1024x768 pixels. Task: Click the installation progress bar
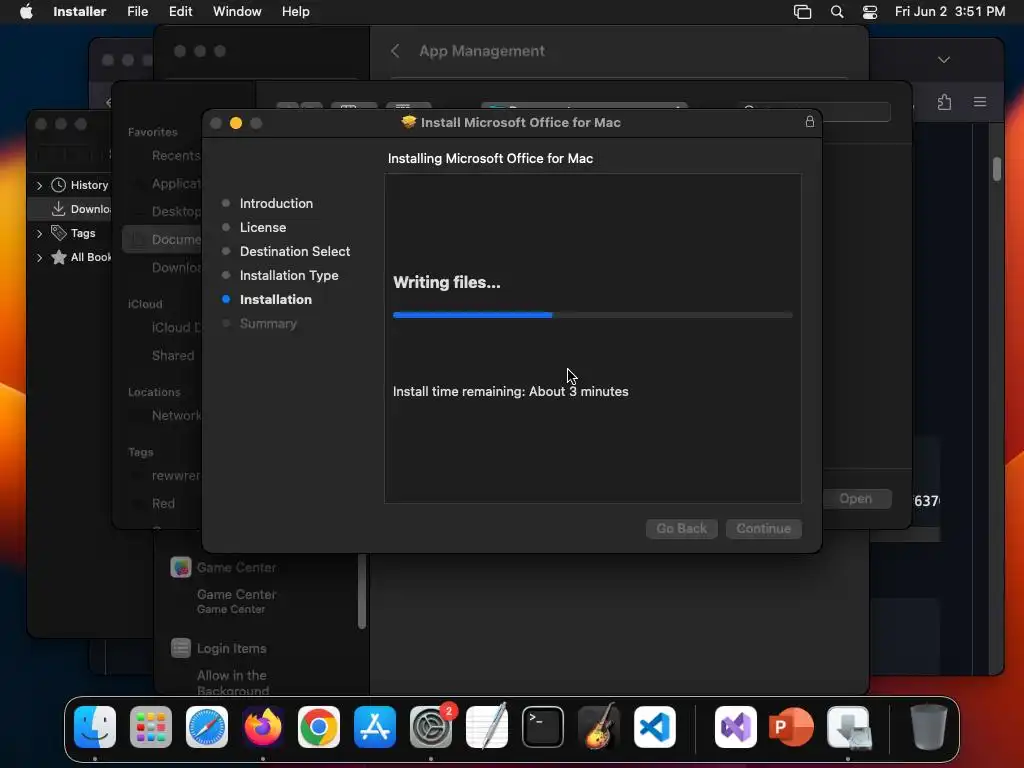pos(592,315)
